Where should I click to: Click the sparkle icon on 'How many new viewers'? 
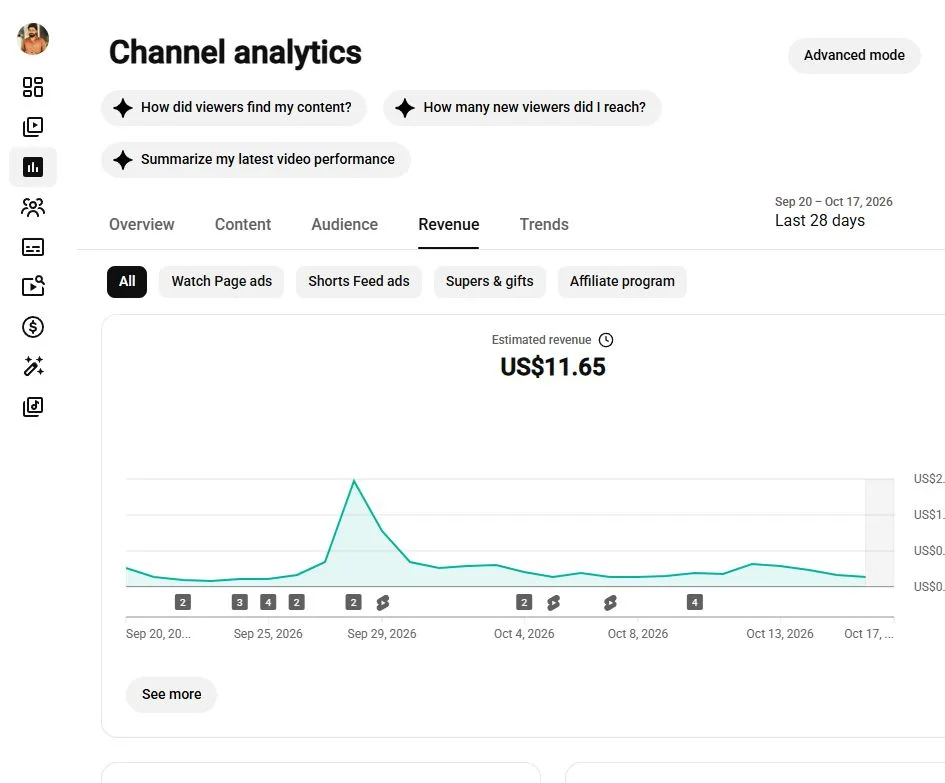404,108
